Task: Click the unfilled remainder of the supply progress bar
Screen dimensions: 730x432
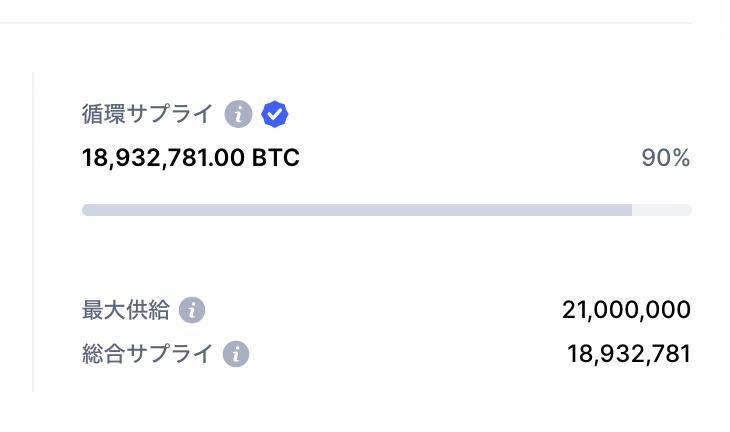Action: pyautogui.click(x=662, y=210)
